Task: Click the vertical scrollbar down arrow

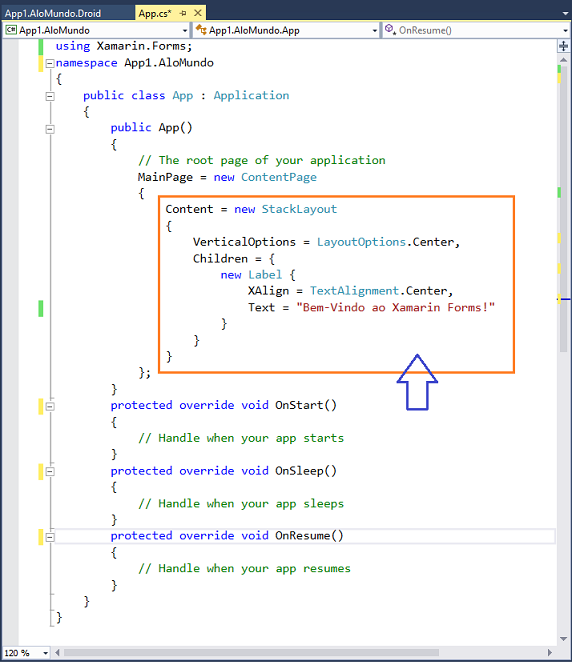Action: [564, 639]
